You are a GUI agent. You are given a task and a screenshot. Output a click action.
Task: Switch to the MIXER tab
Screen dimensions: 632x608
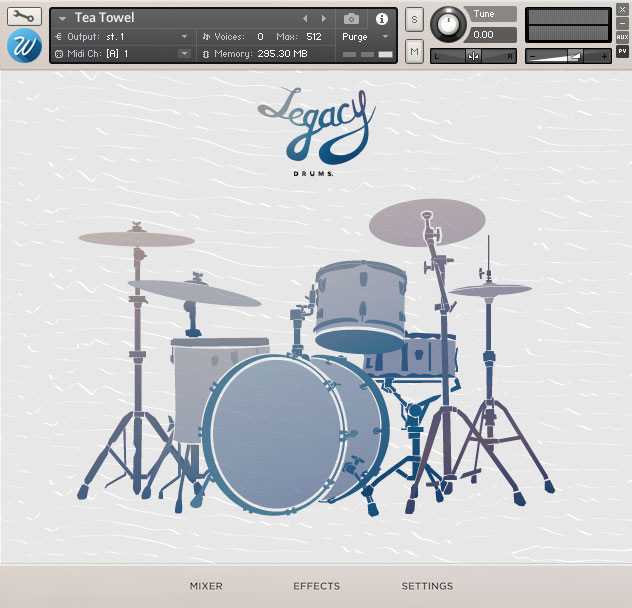pyautogui.click(x=206, y=586)
